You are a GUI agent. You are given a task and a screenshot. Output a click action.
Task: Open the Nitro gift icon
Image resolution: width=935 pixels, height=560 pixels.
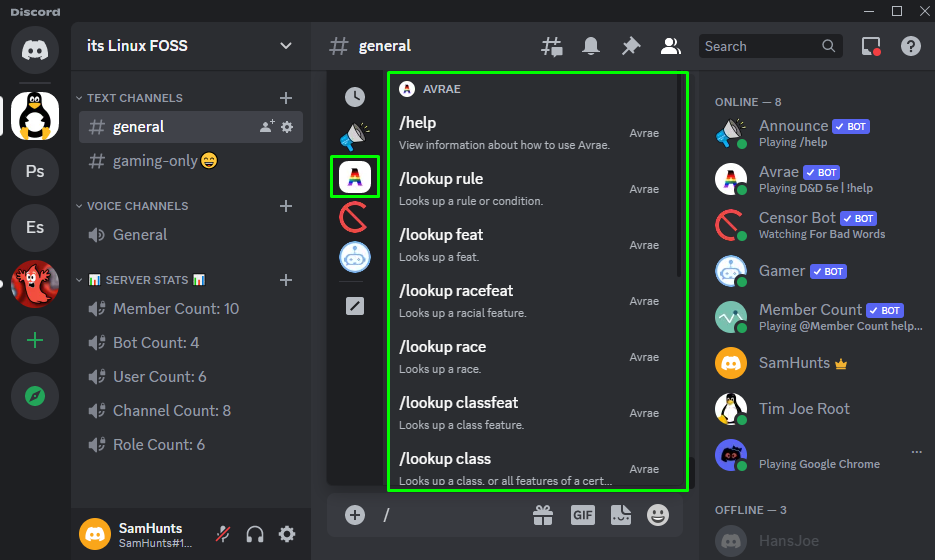pyautogui.click(x=543, y=515)
